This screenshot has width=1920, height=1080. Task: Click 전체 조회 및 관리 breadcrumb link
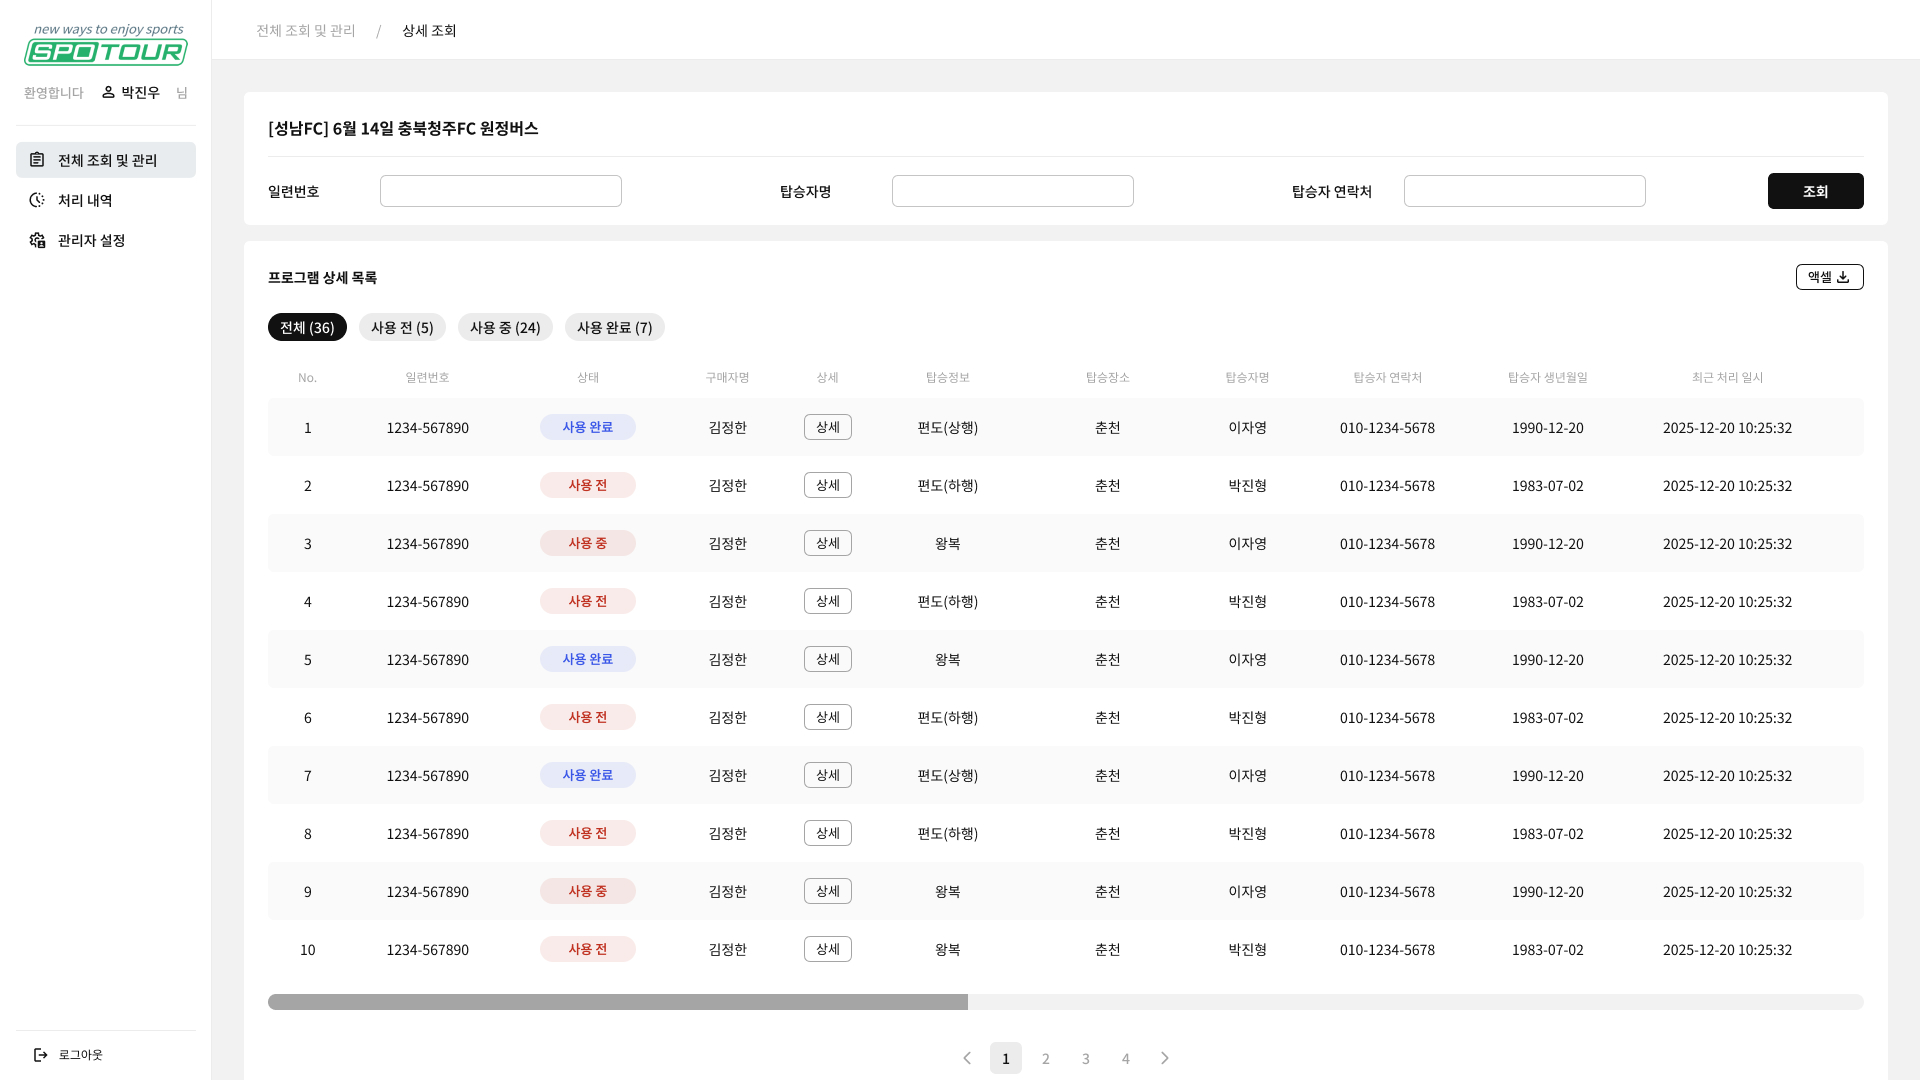click(x=306, y=30)
